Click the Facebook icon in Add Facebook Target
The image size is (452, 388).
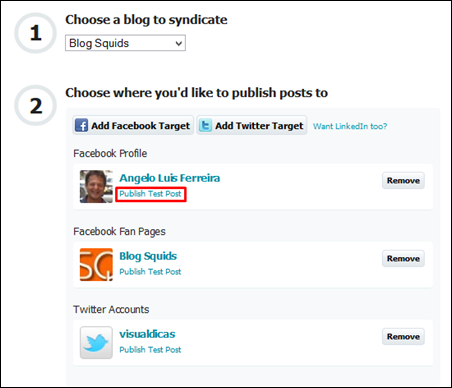pyautogui.click(x=81, y=126)
